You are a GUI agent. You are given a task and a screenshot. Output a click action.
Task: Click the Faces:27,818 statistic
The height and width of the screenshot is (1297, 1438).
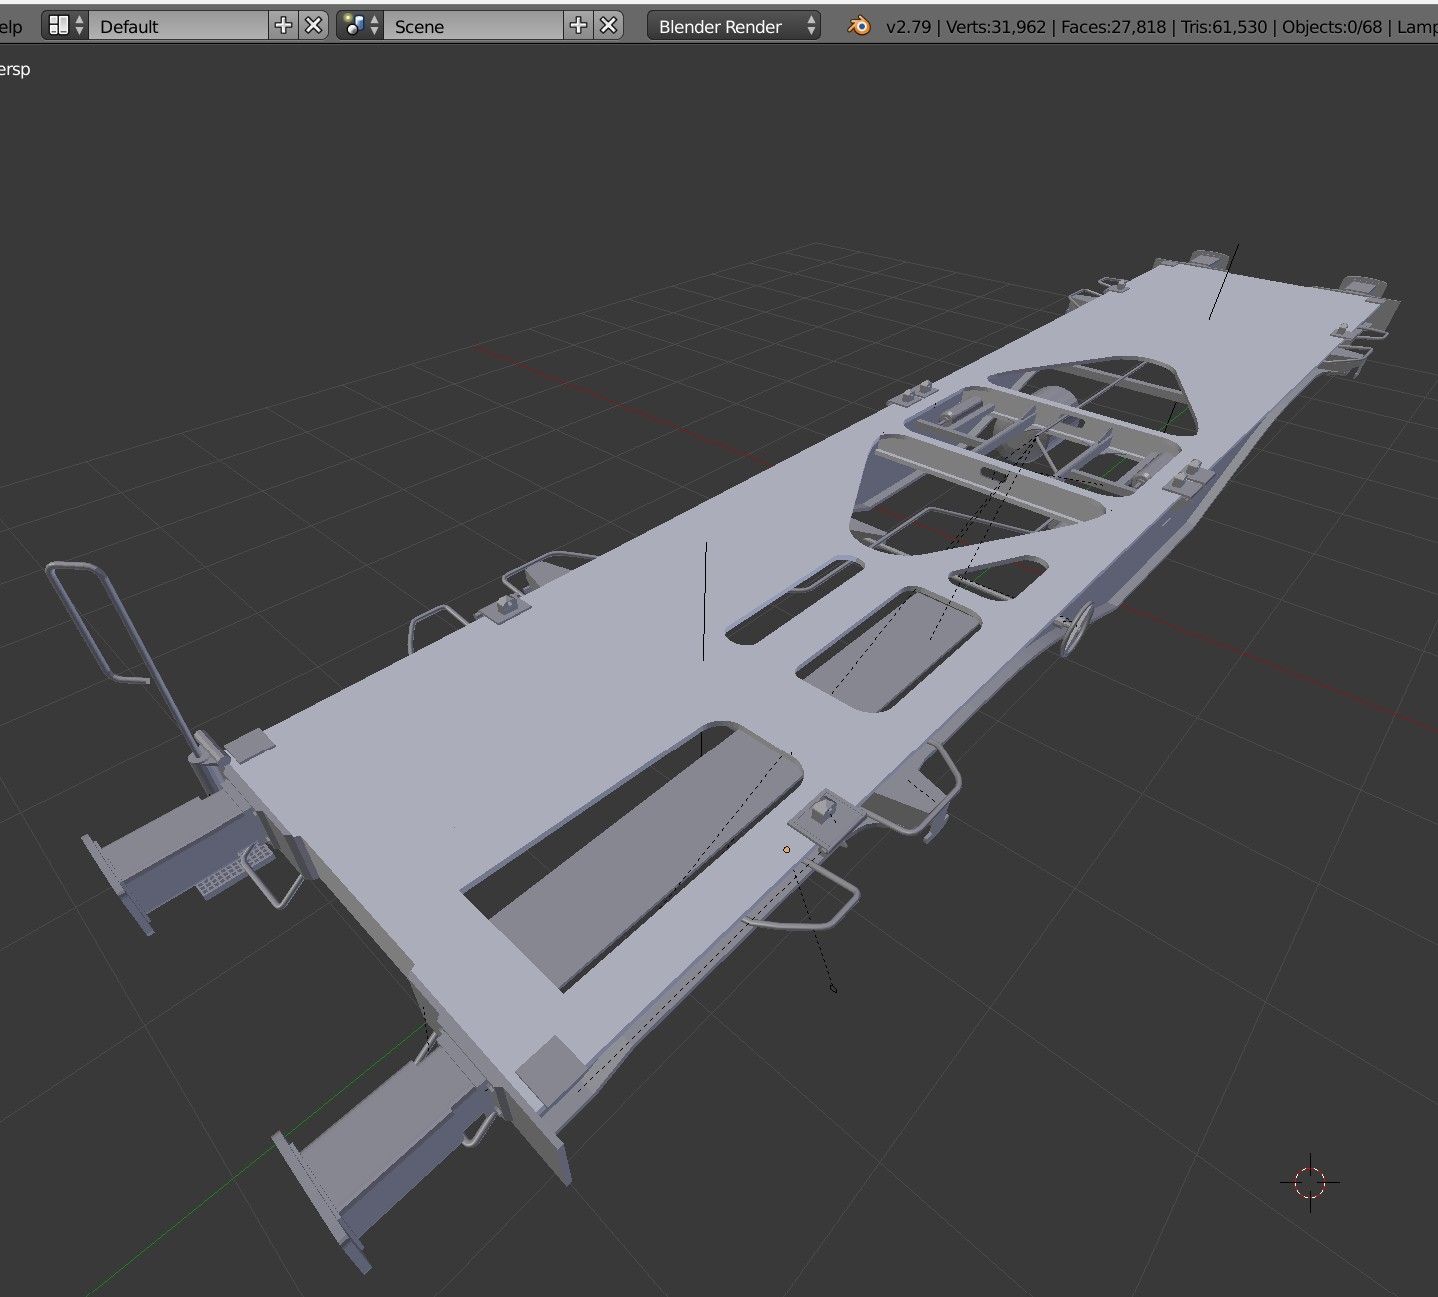pyautogui.click(x=1113, y=27)
